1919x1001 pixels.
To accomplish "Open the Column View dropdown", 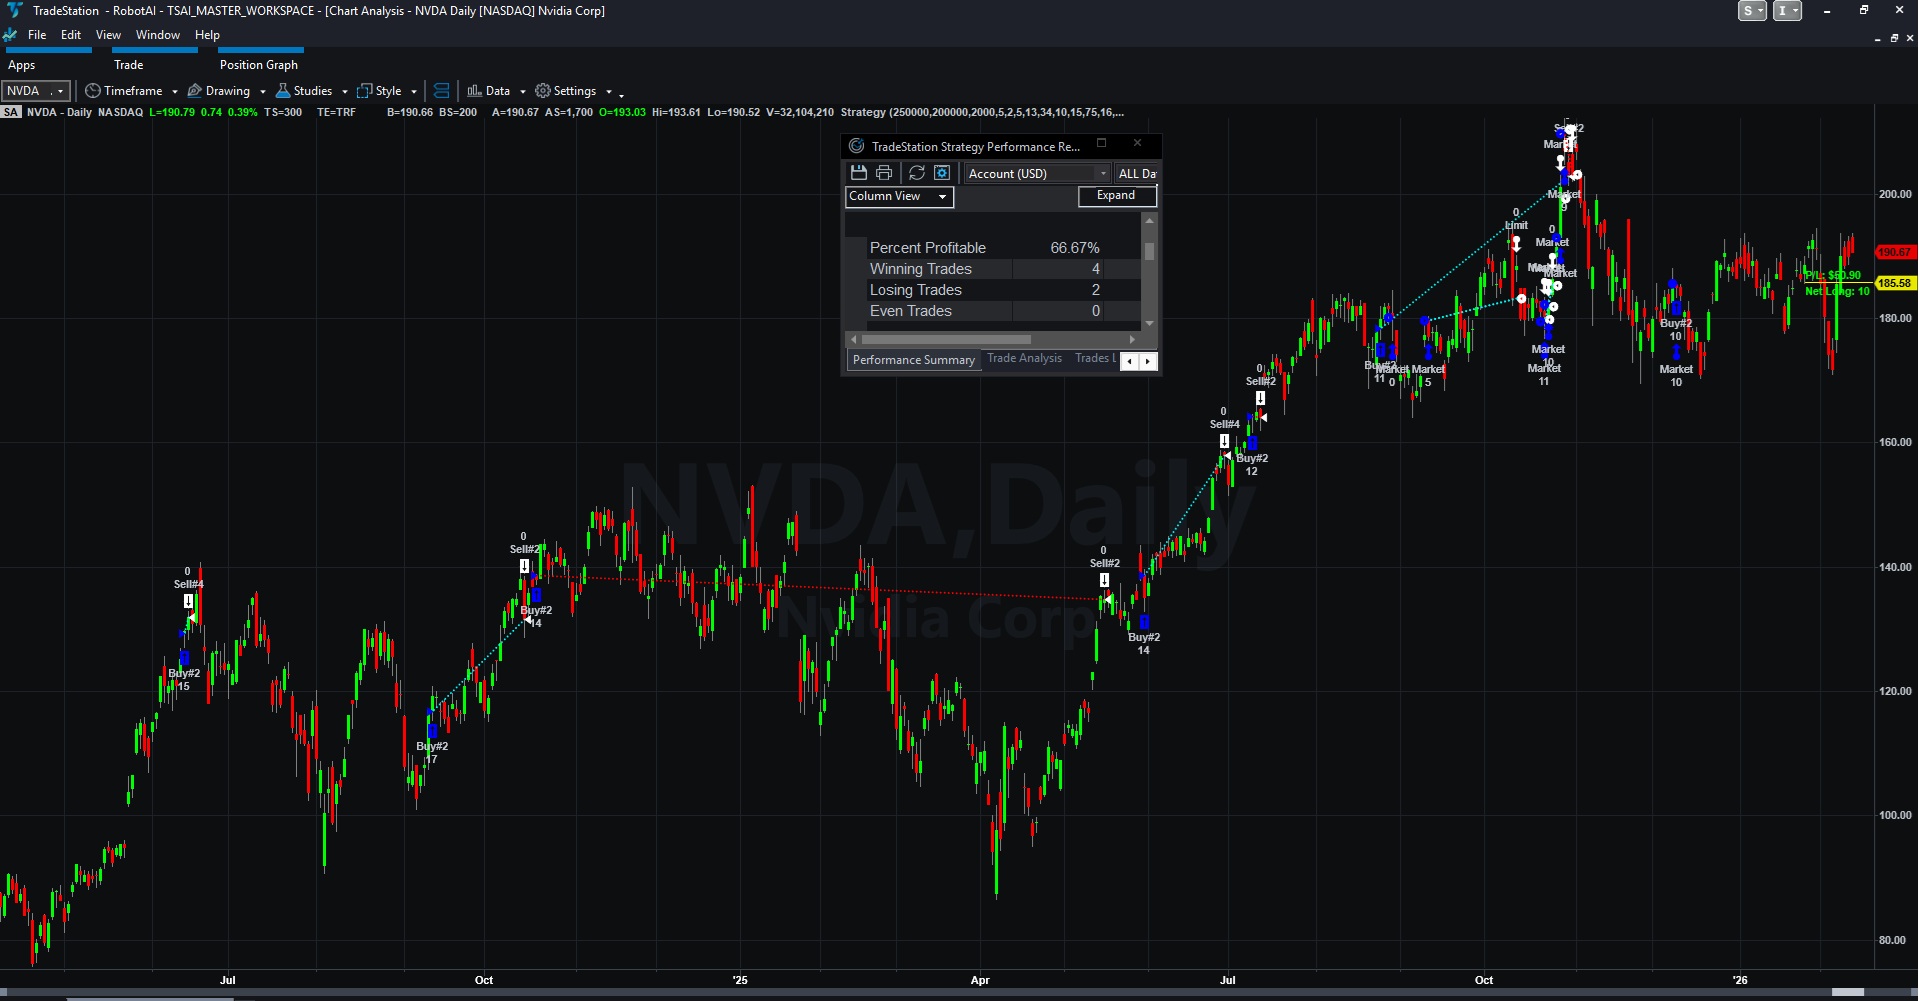I will (x=897, y=196).
